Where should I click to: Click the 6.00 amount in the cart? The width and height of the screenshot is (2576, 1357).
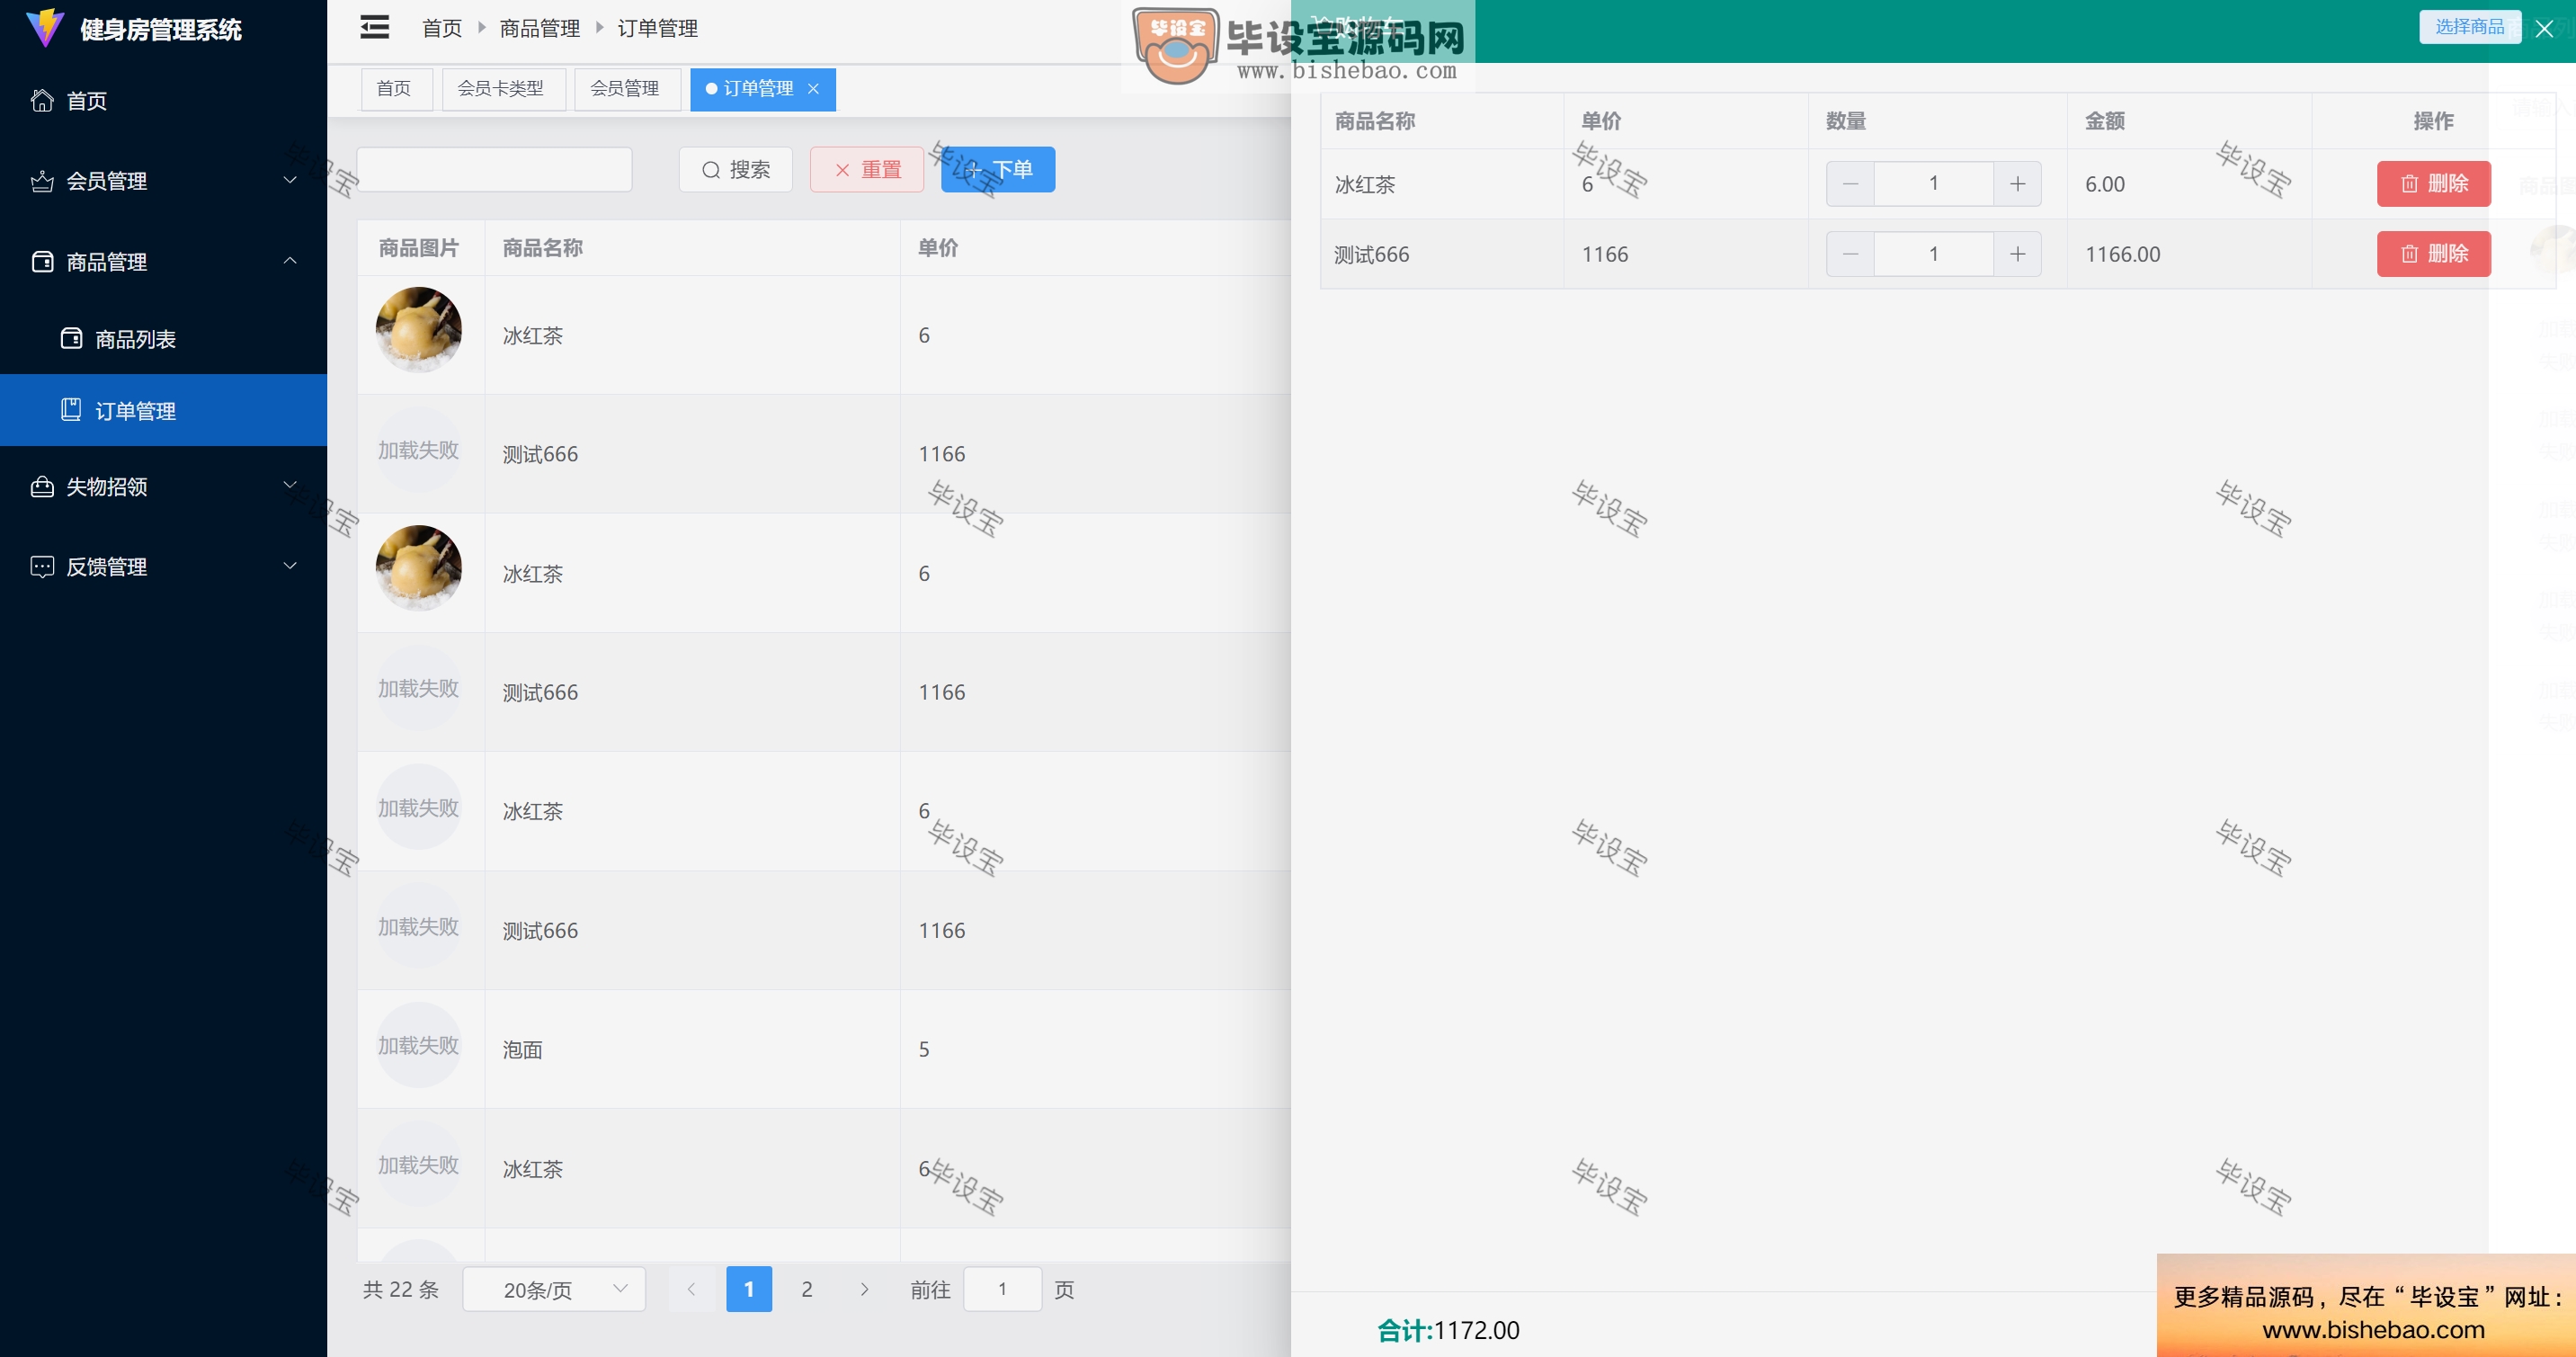click(x=2105, y=184)
